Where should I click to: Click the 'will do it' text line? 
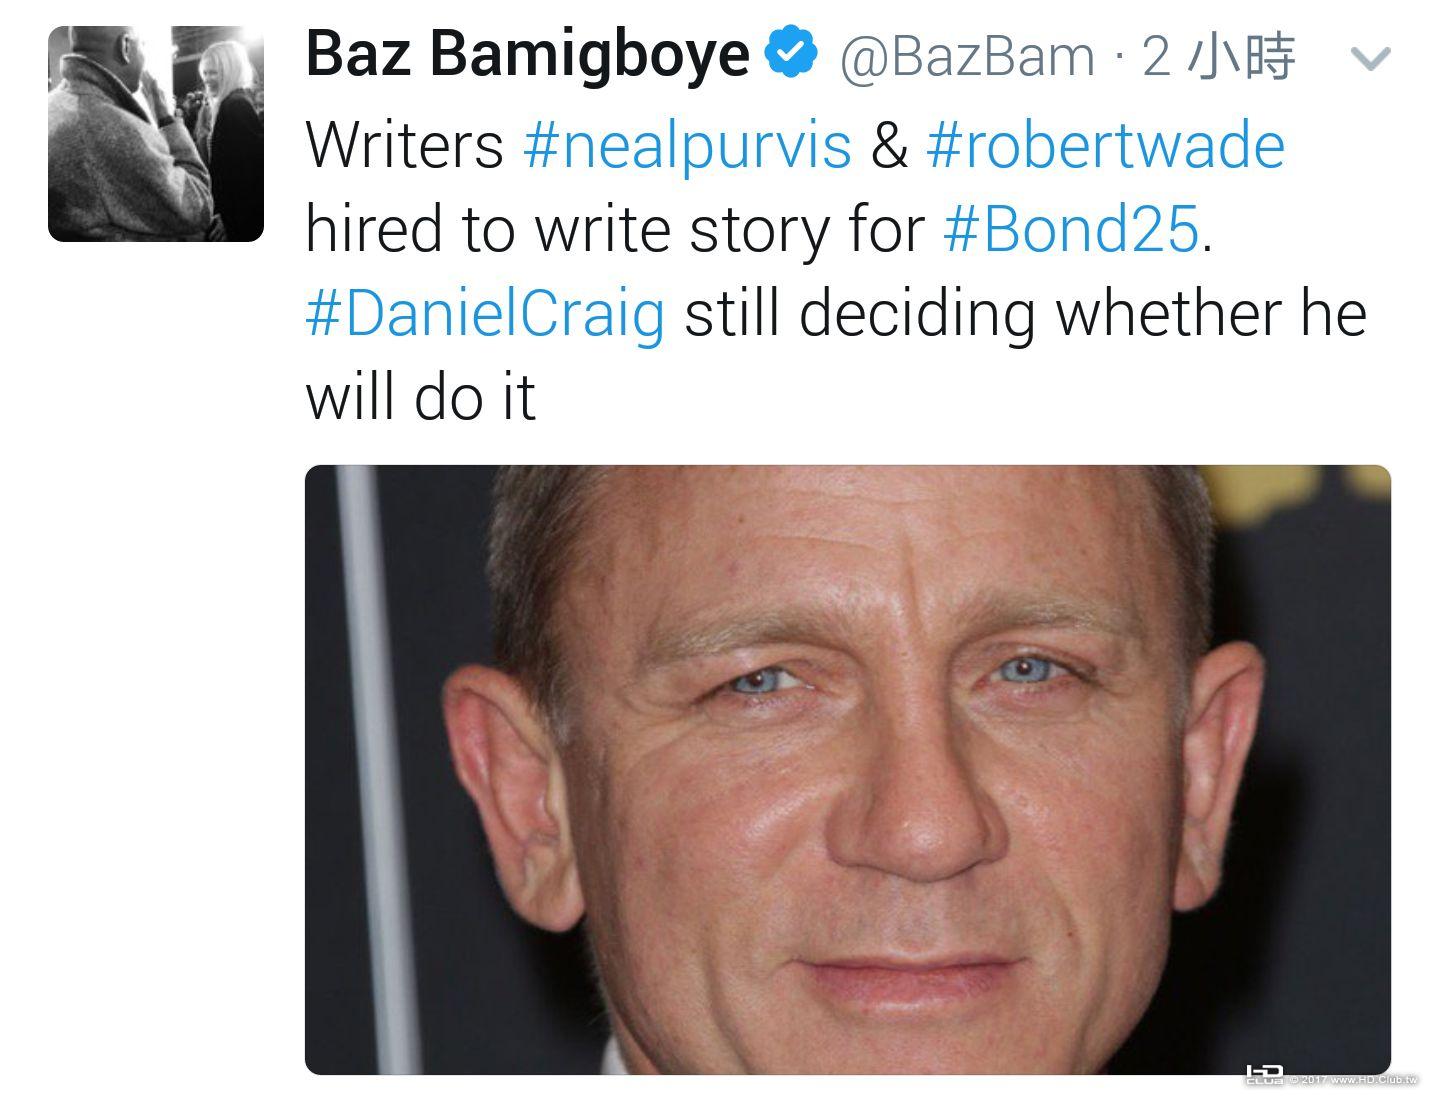point(421,397)
